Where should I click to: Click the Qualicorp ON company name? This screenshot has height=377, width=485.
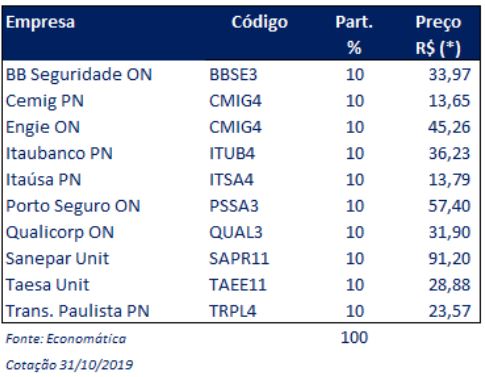(x=60, y=233)
